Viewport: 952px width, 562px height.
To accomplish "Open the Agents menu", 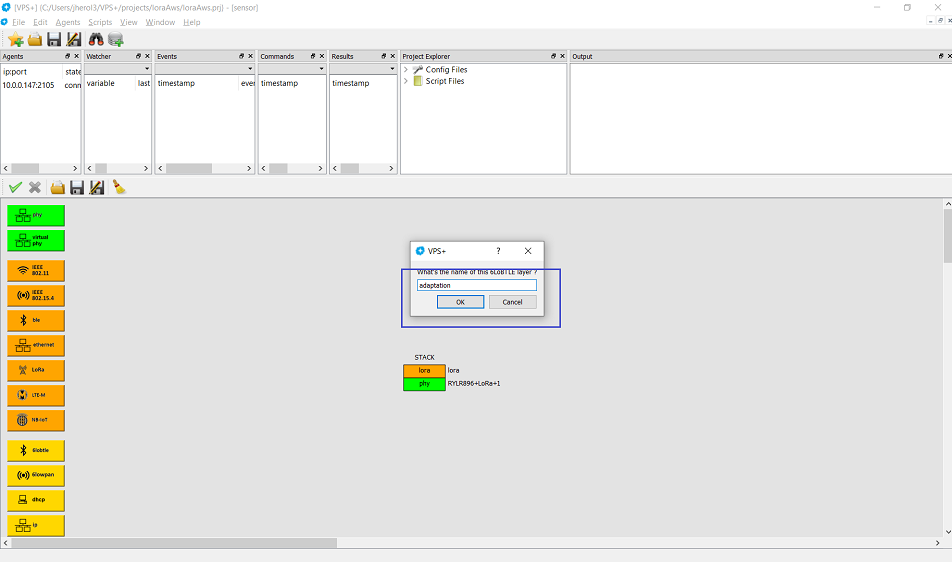I will click(68, 22).
